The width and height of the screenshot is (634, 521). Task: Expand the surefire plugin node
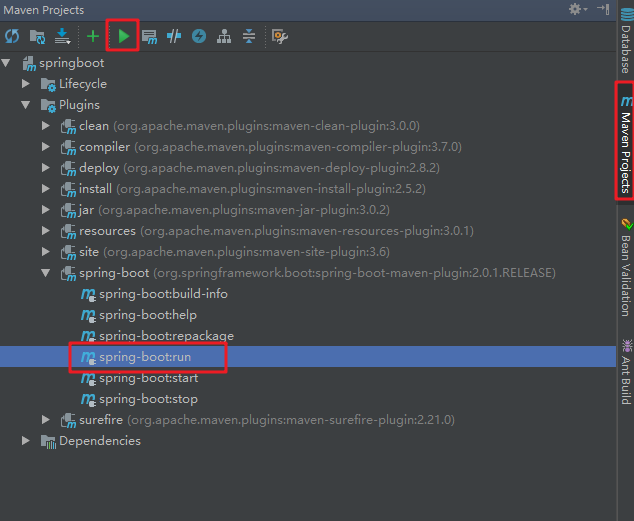[x=46, y=420]
